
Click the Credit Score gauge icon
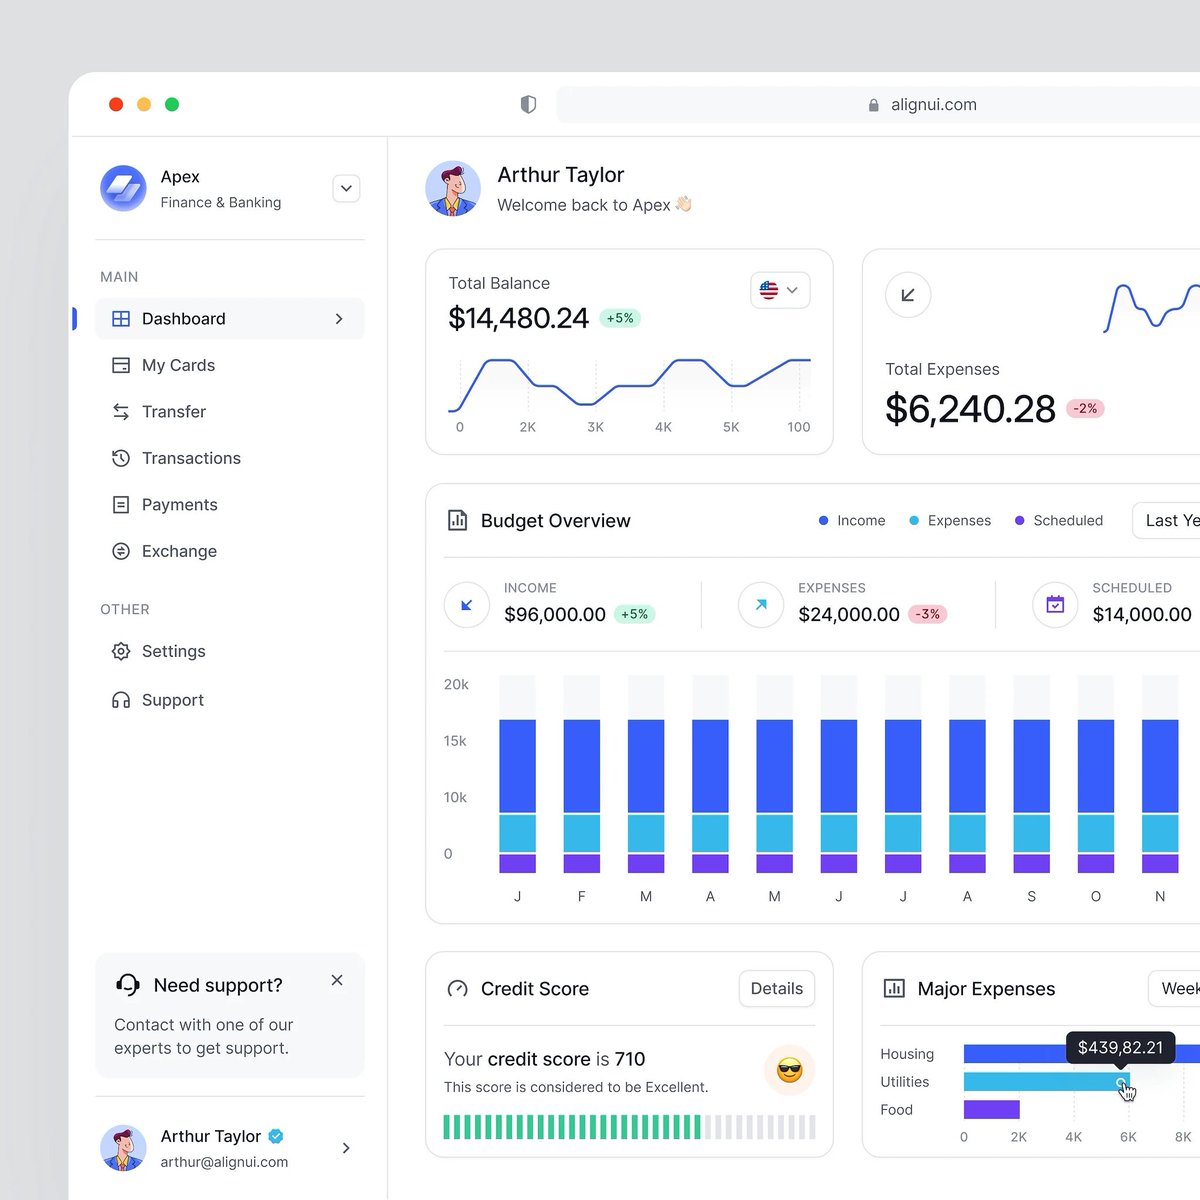click(458, 989)
